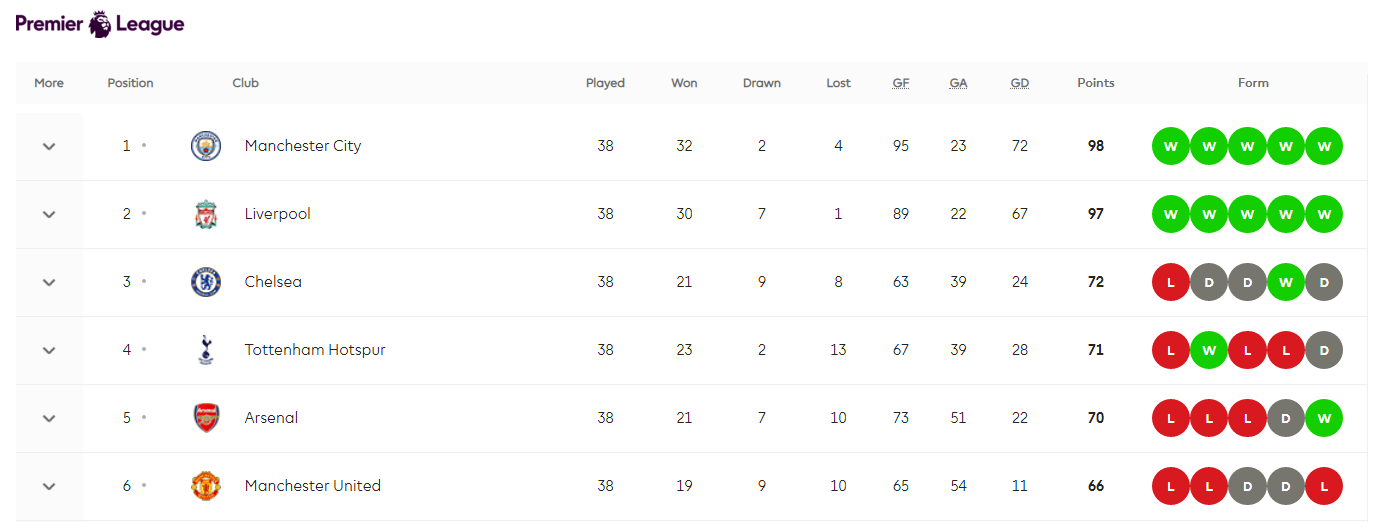Expand the Manchester United row
This screenshot has height=522, width=1389.
coord(49,486)
